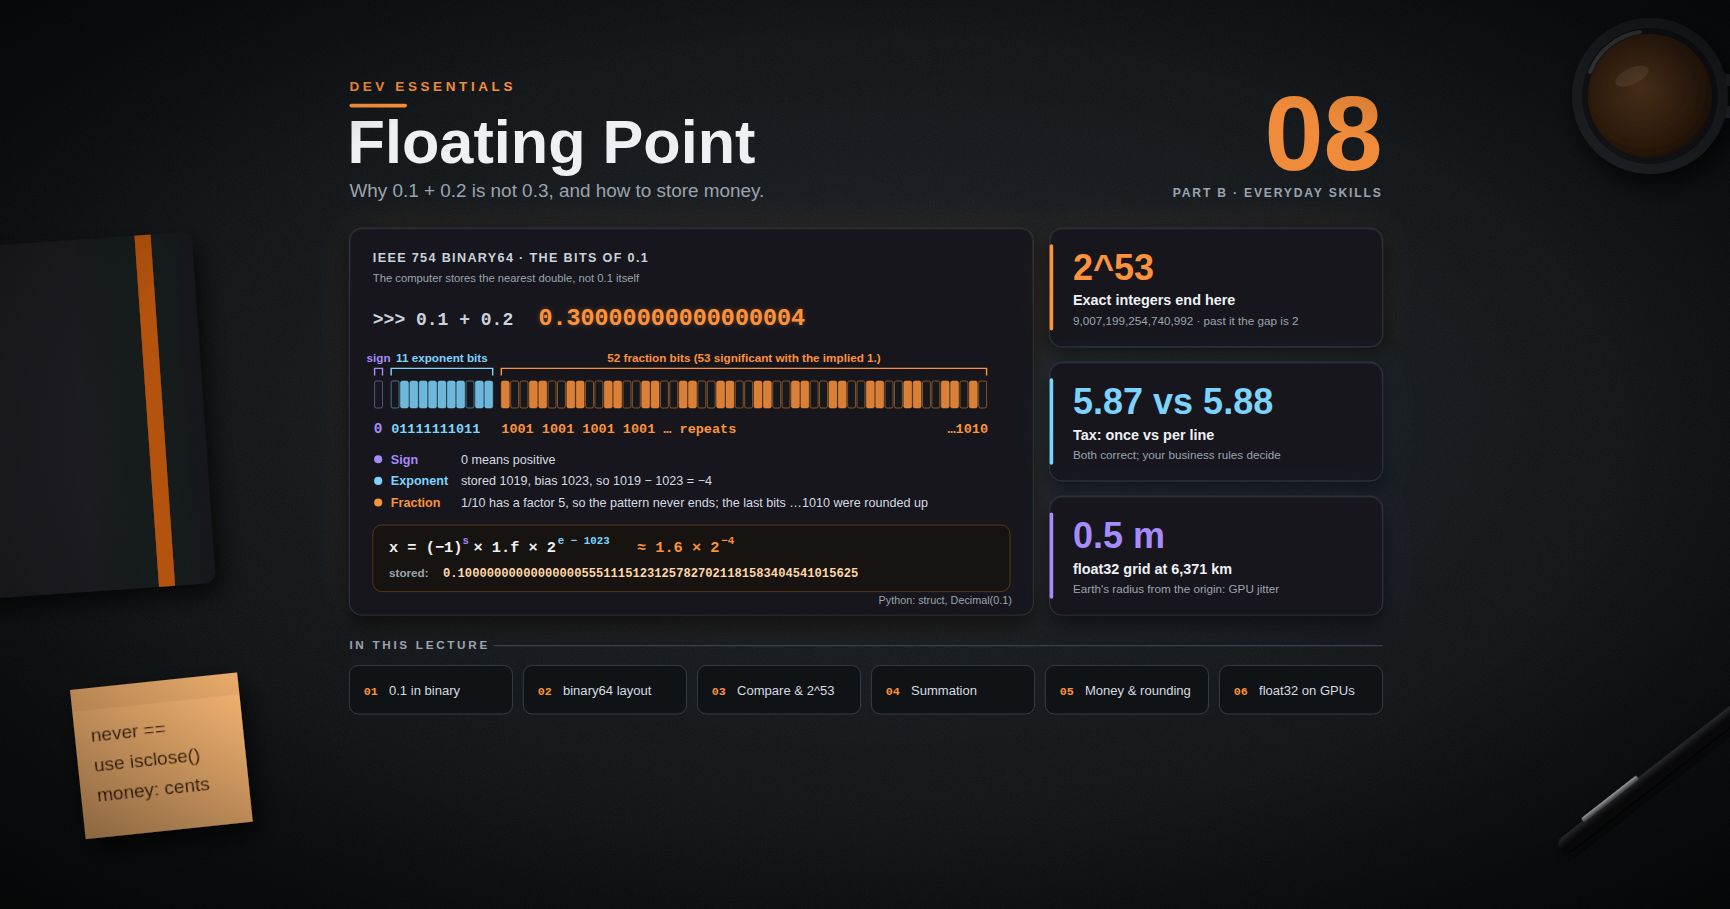Image resolution: width=1730 pixels, height=909 pixels.
Task: Click the result 0.30000000000000004
Action: click(x=672, y=318)
